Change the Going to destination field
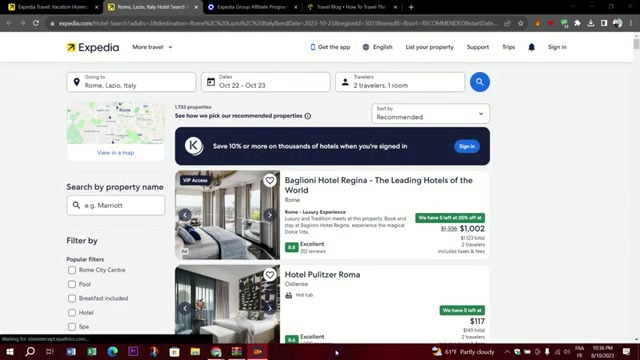This screenshot has height=360, width=640. tap(131, 82)
